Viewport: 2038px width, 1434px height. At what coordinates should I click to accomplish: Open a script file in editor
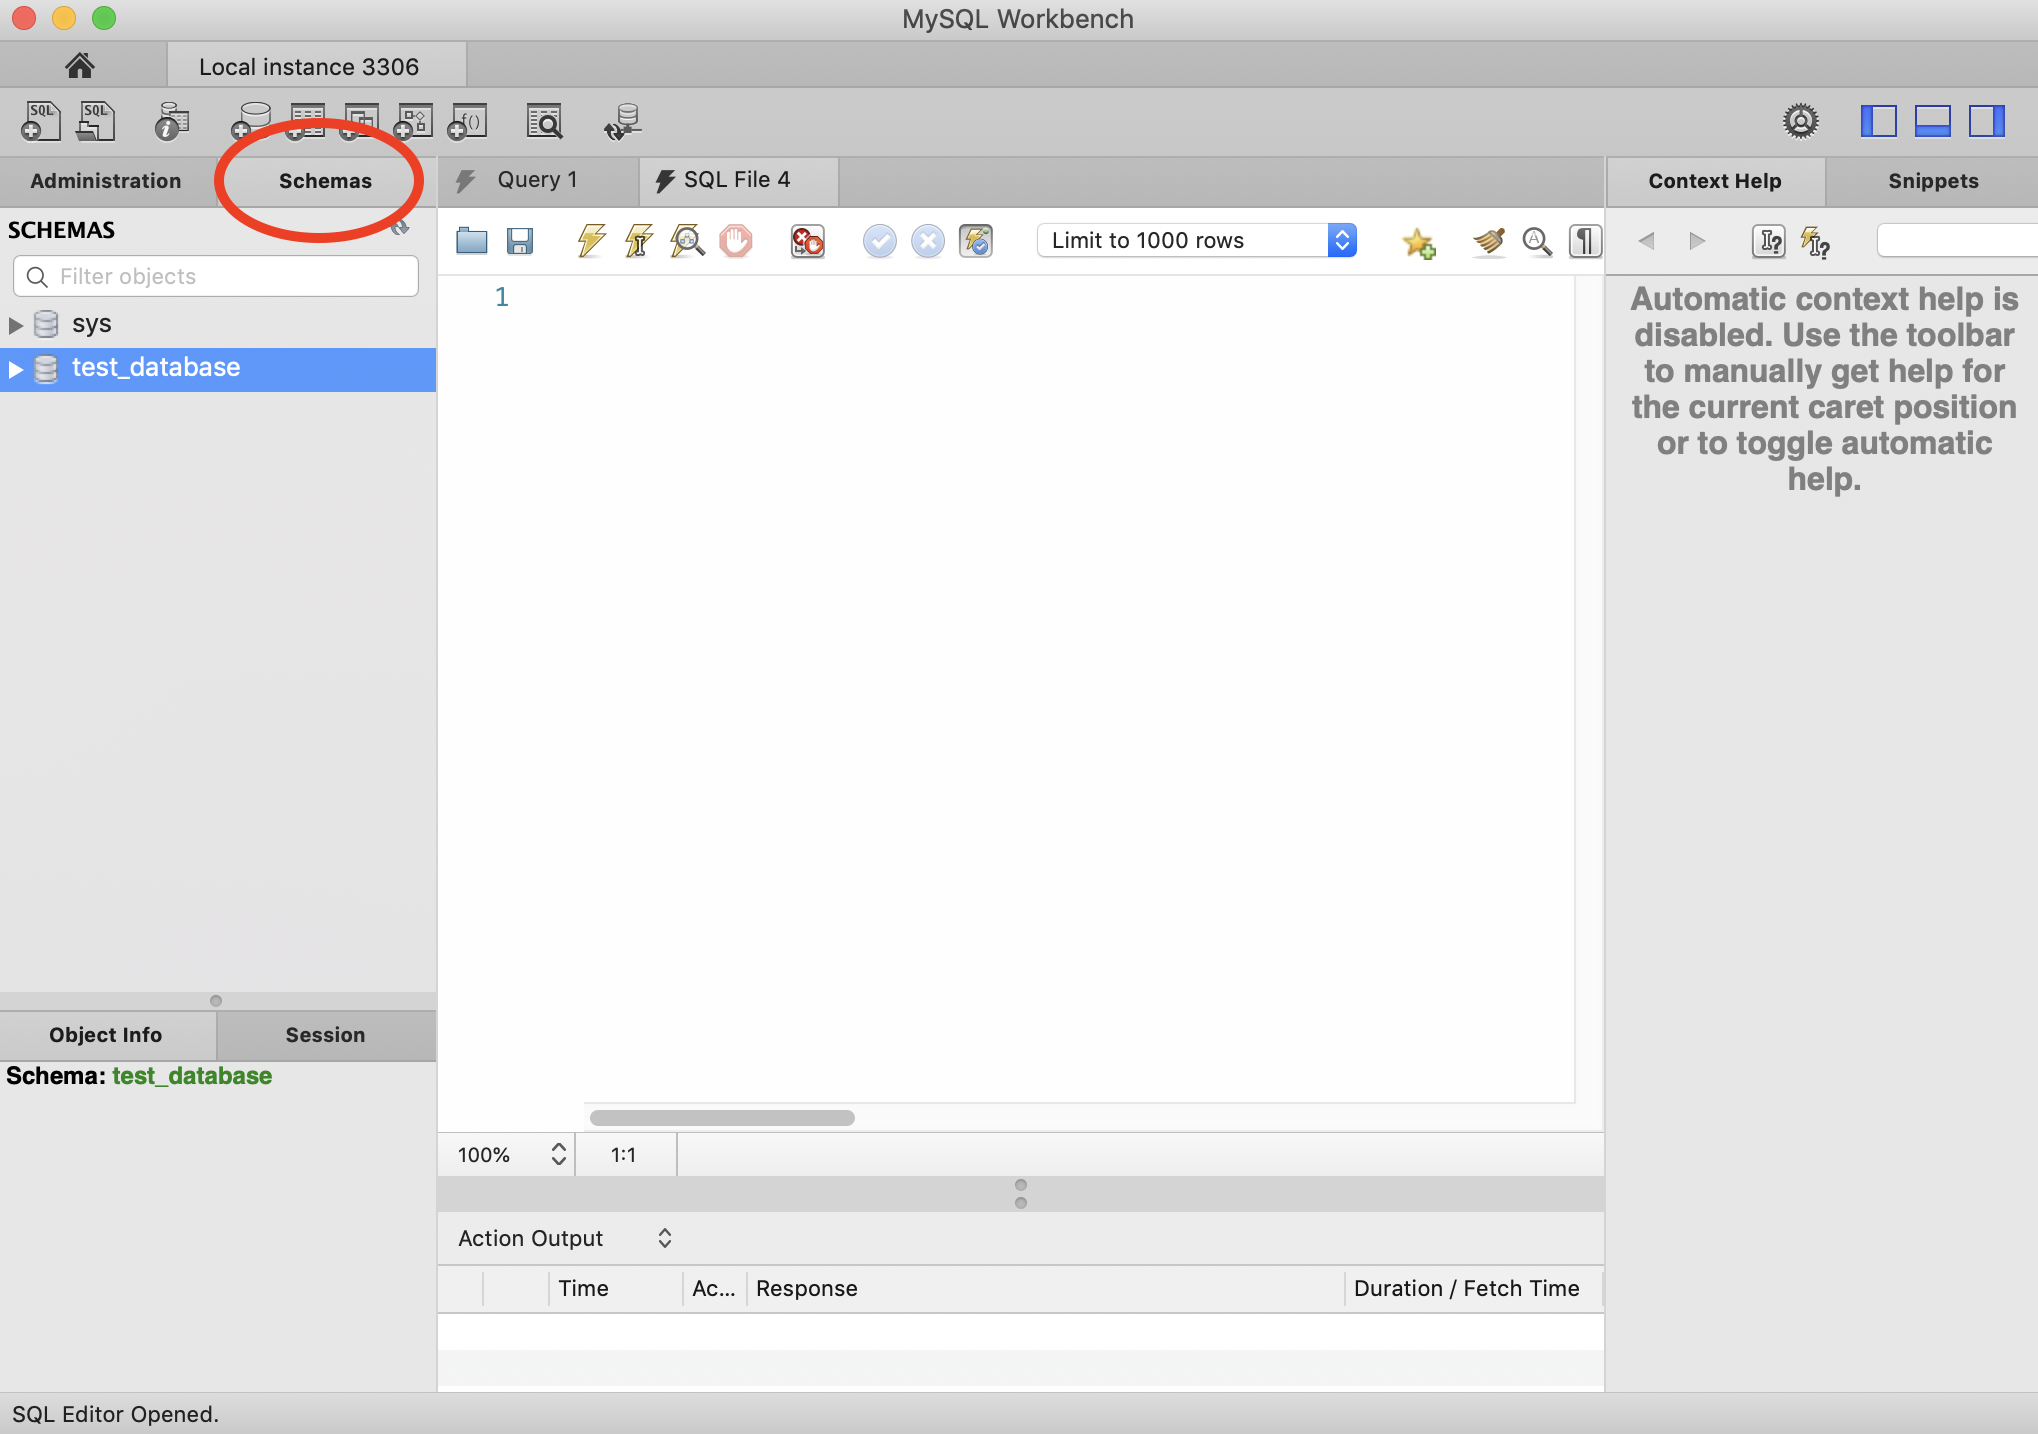click(x=472, y=241)
